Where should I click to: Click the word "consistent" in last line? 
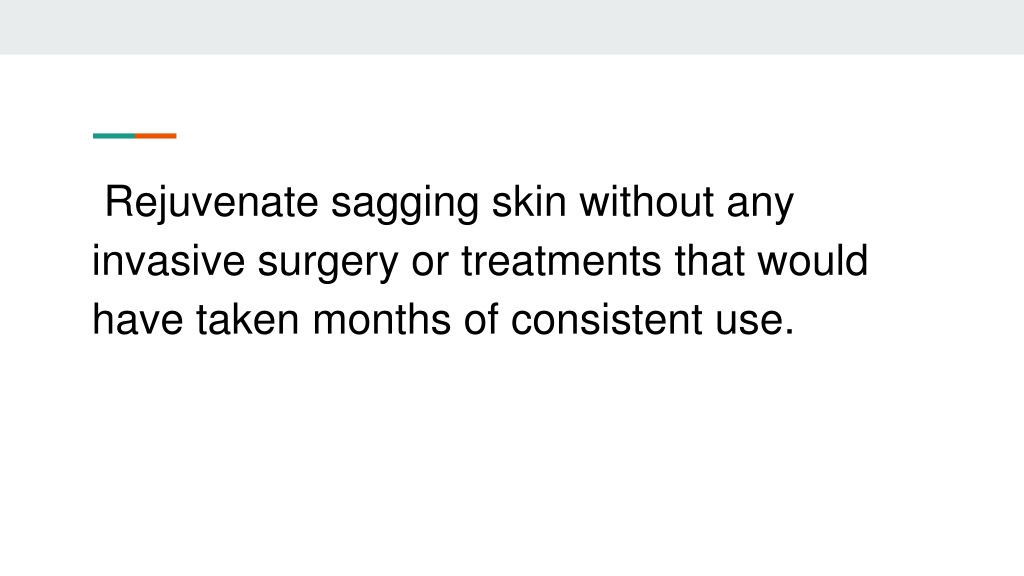pyautogui.click(x=607, y=319)
